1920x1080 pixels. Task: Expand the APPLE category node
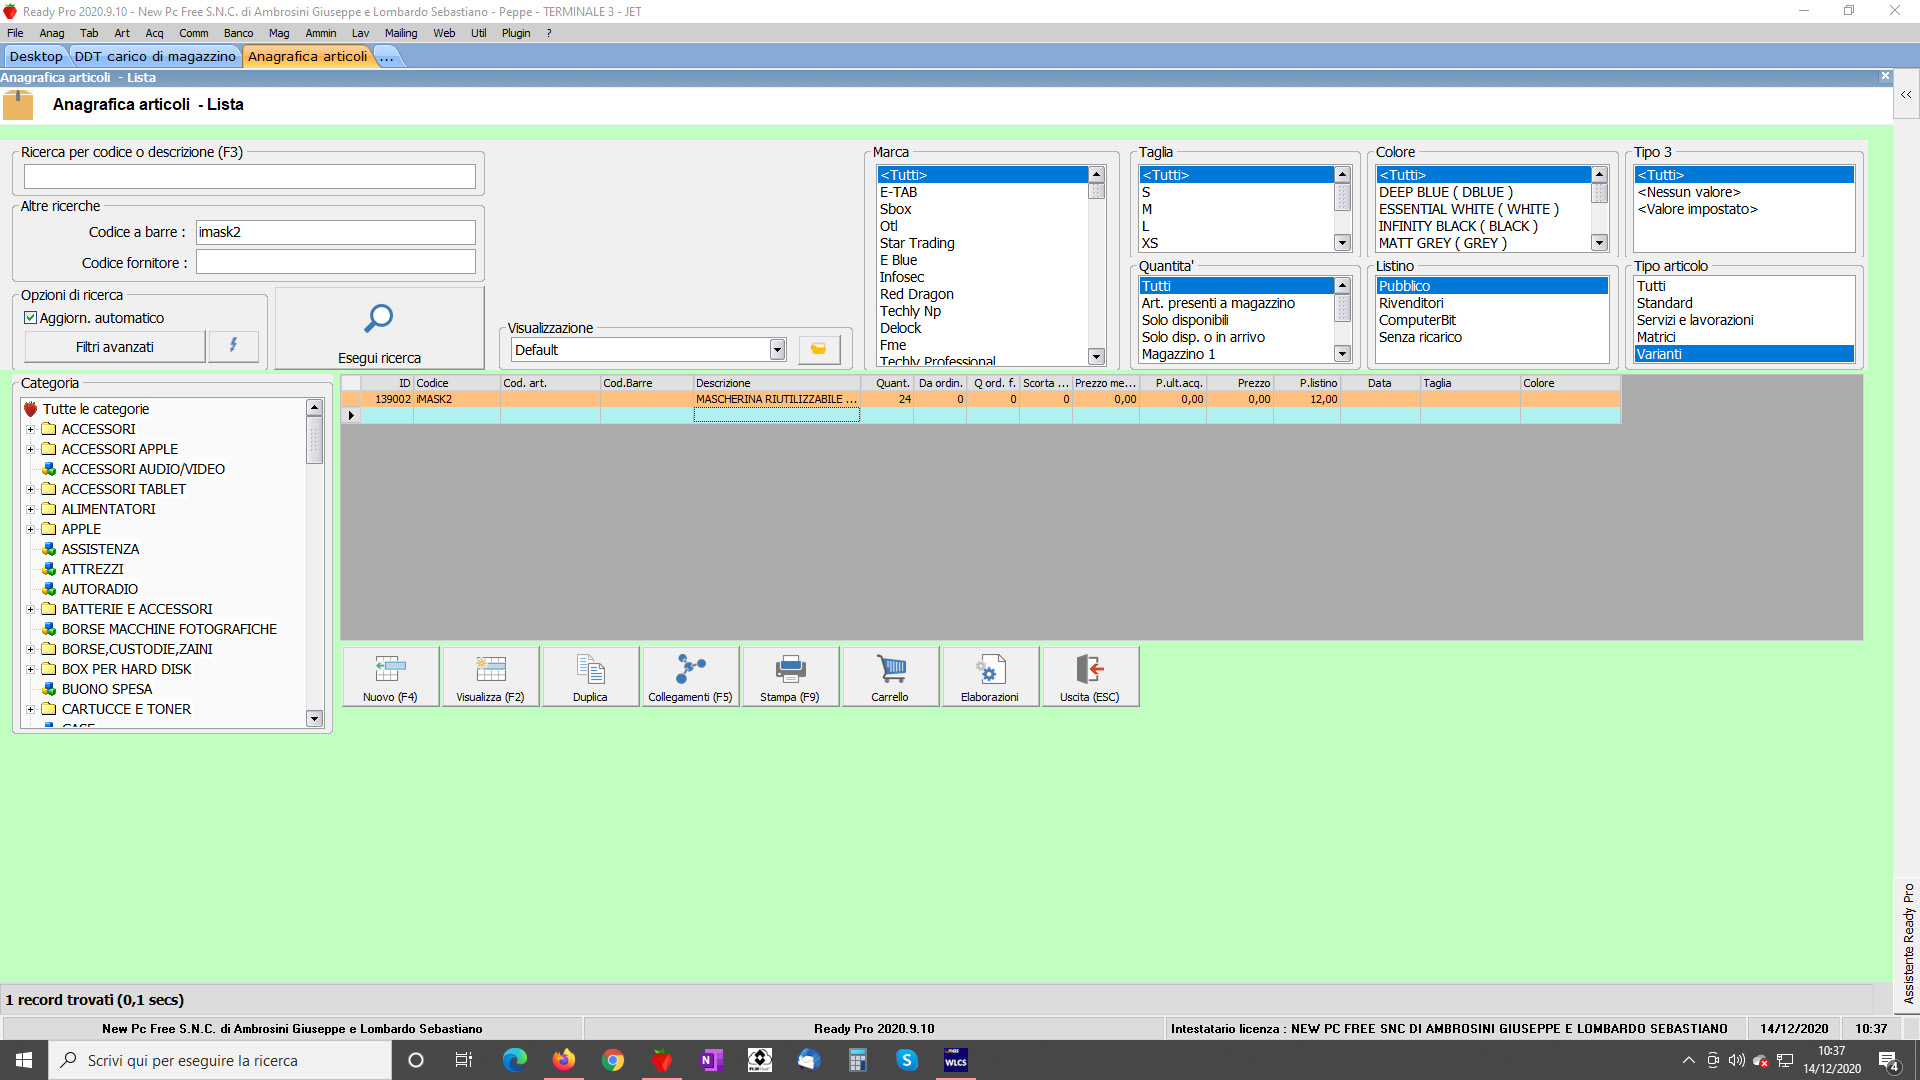pos(30,529)
